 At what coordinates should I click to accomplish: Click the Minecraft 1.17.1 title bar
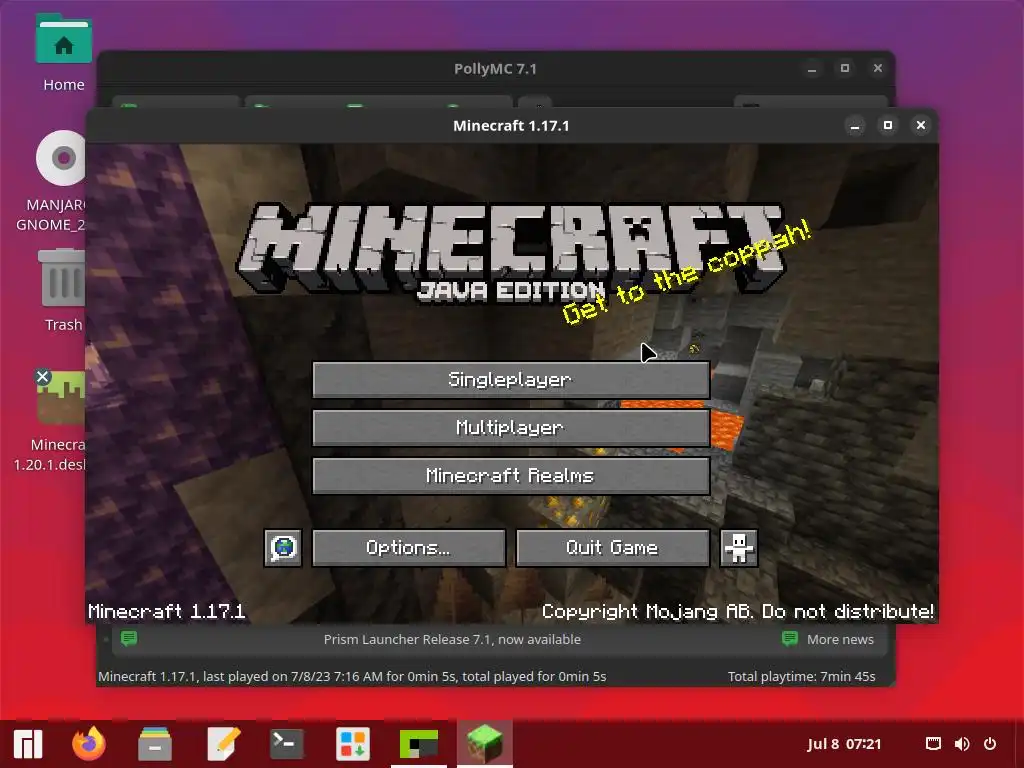[511, 125]
